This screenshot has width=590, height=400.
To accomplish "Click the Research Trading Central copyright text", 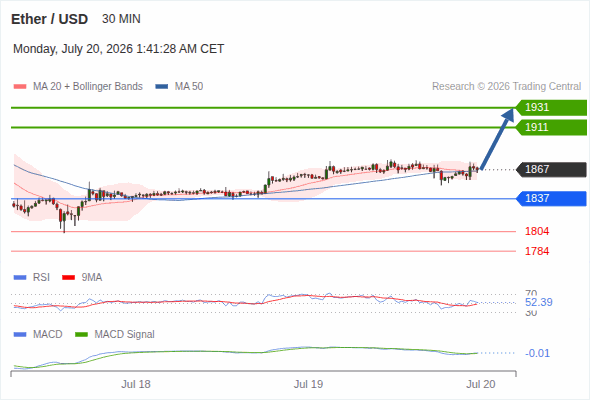I will click(506, 87).
